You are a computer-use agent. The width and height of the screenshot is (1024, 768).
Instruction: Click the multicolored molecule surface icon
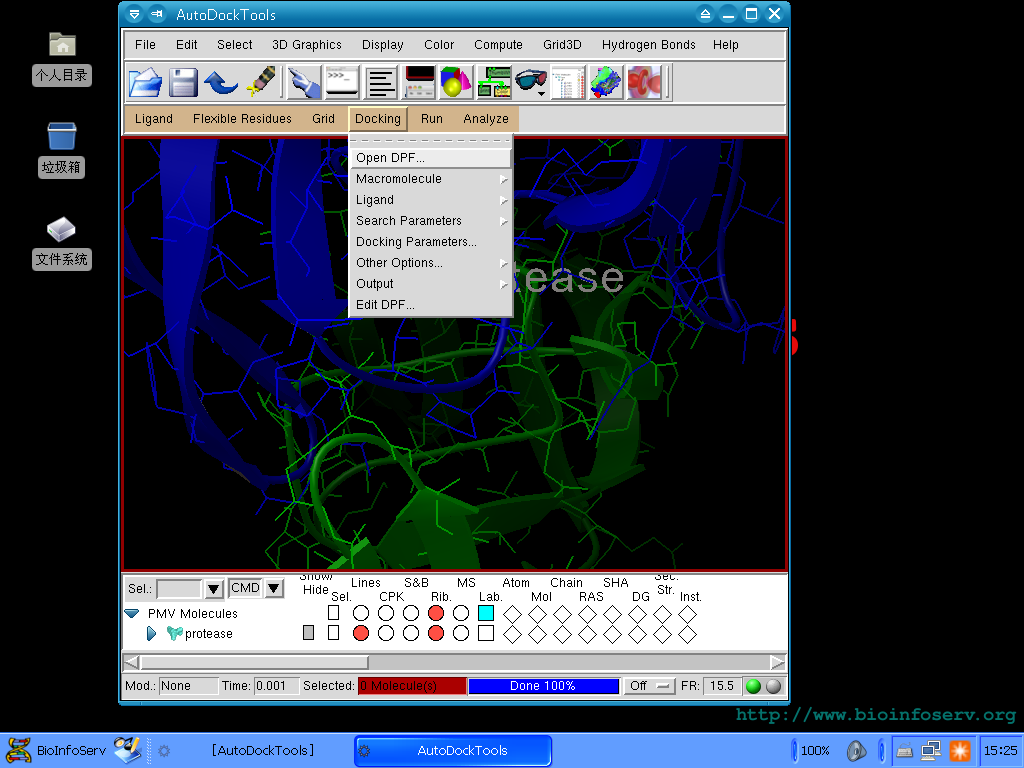(x=606, y=82)
